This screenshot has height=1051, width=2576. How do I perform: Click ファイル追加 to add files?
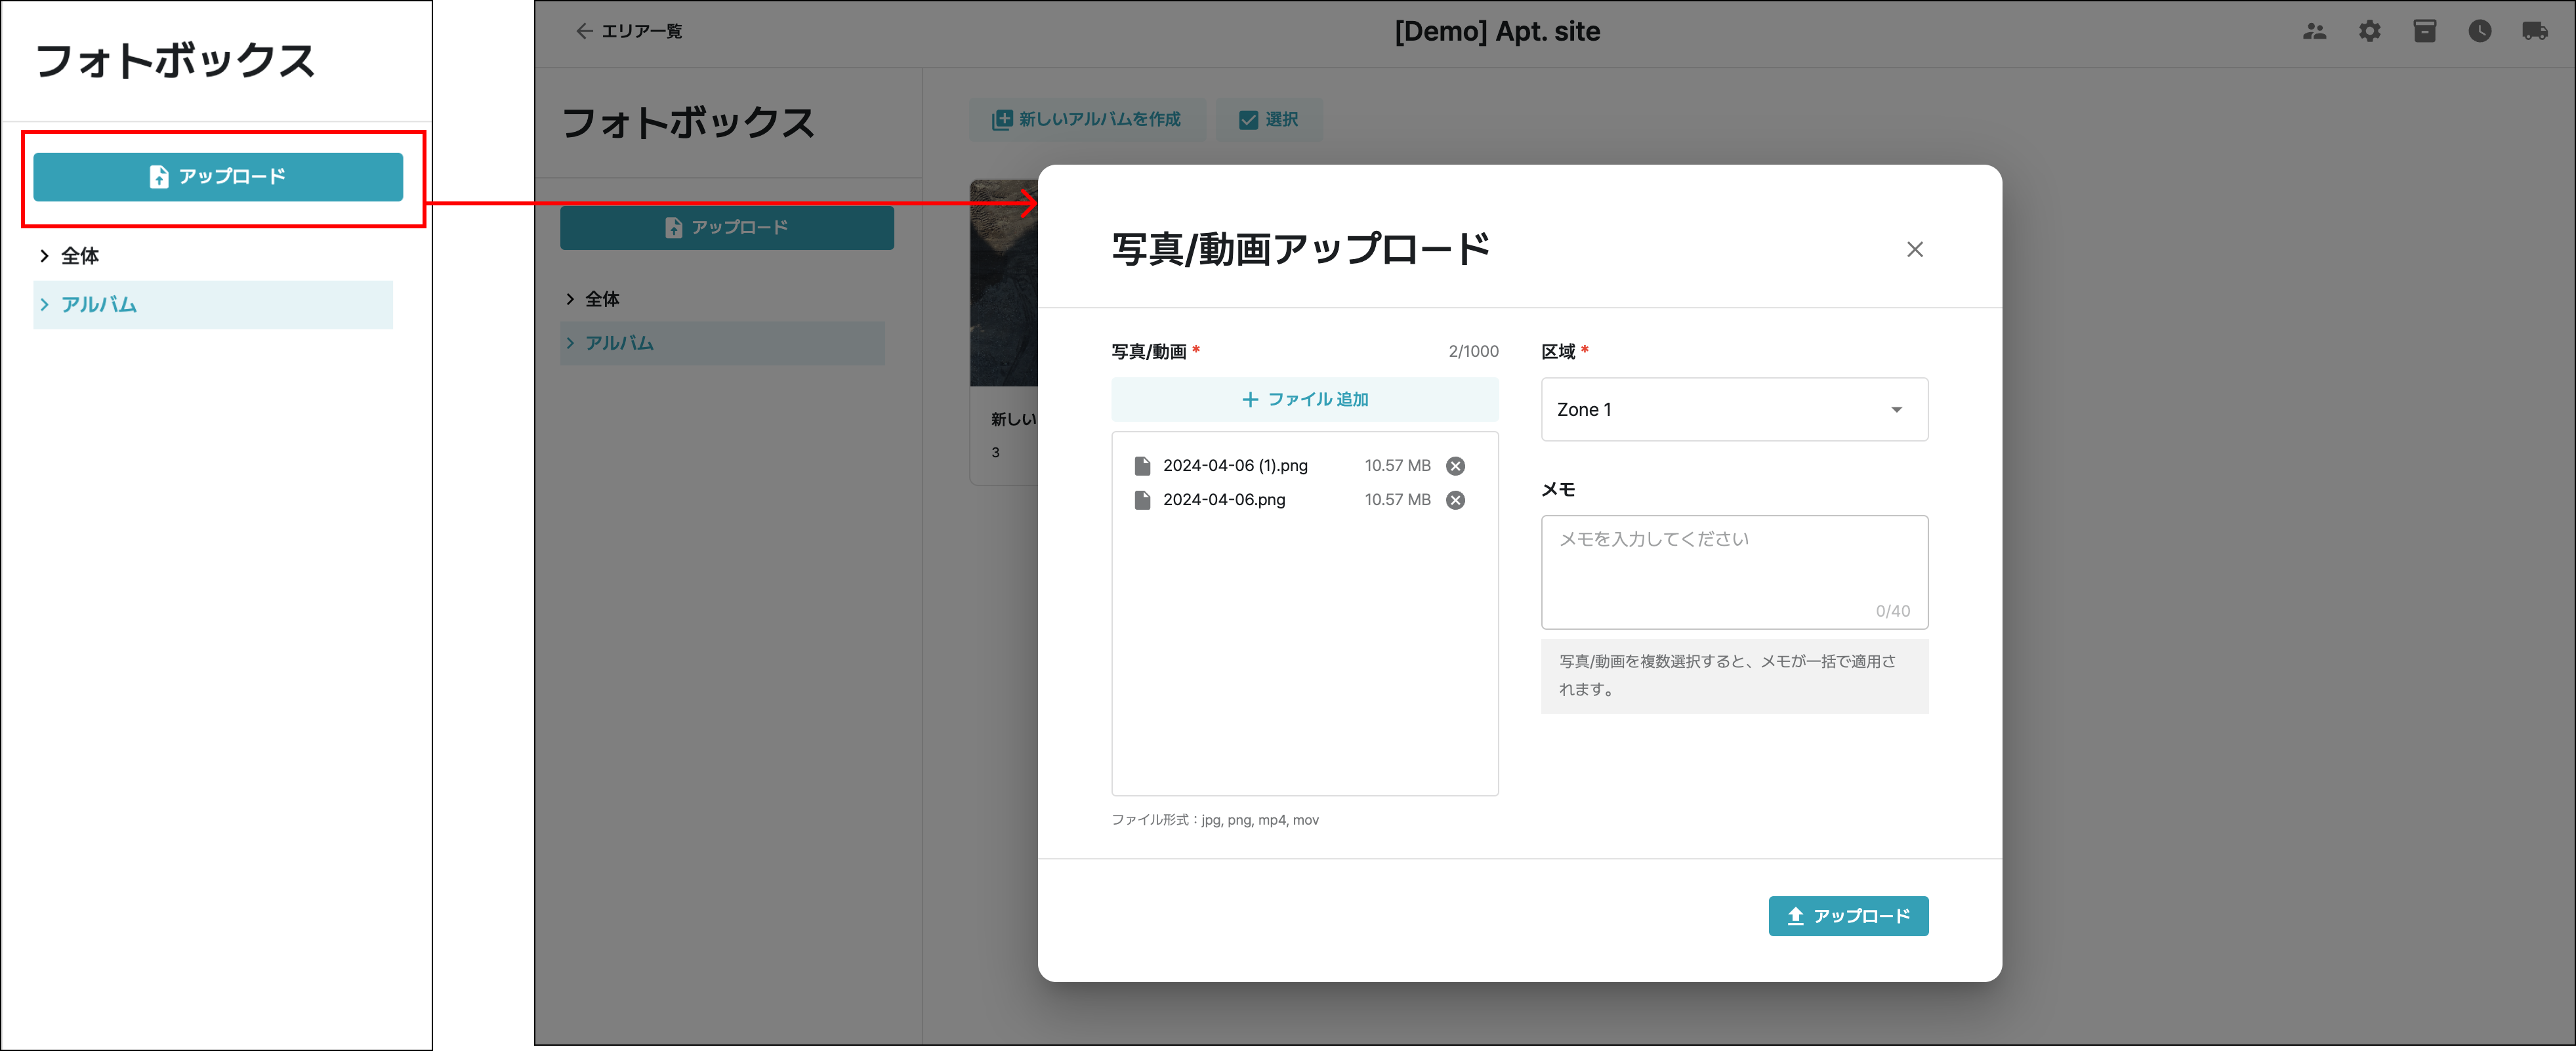click(x=1304, y=399)
